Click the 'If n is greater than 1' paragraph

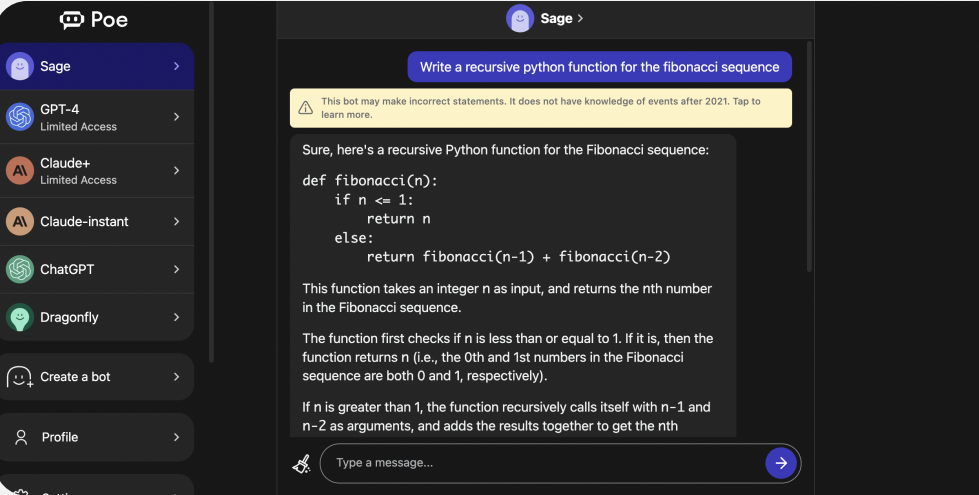506,416
